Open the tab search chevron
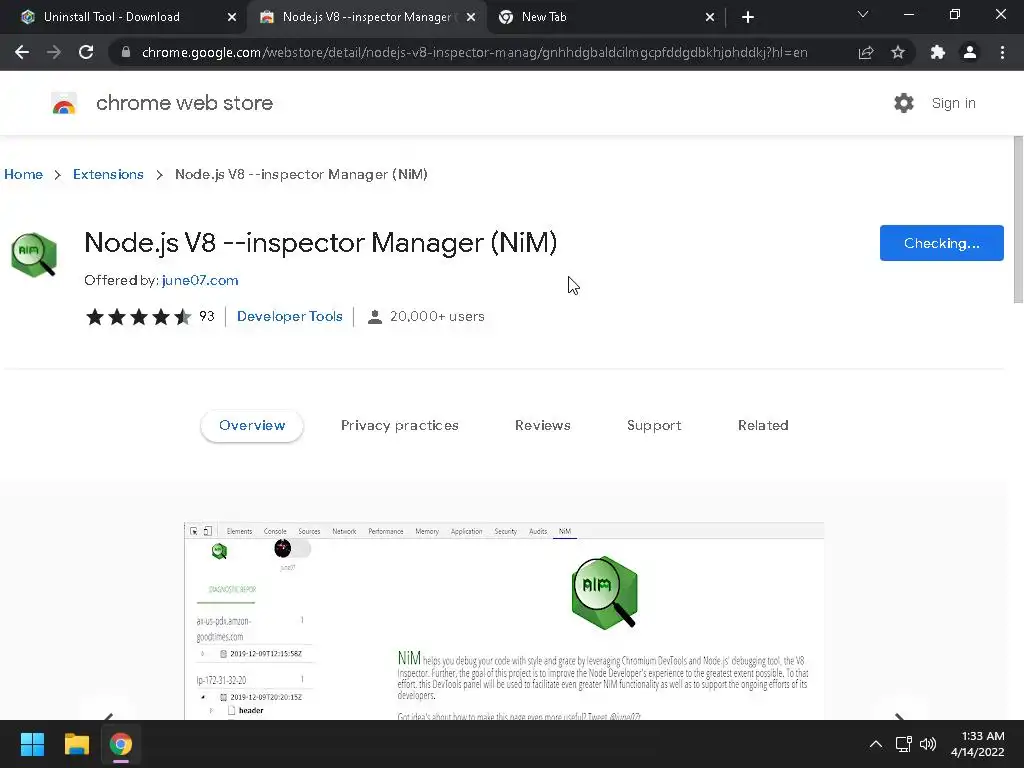The height and width of the screenshot is (768, 1024). pos(863,14)
